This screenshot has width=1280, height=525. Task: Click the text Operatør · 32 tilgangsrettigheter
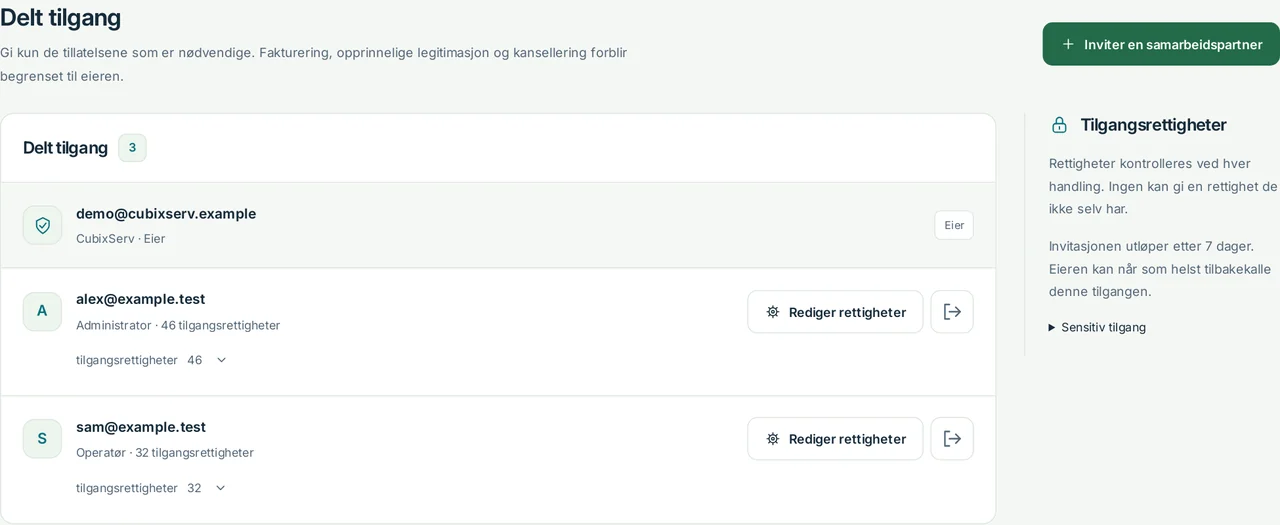(165, 452)
